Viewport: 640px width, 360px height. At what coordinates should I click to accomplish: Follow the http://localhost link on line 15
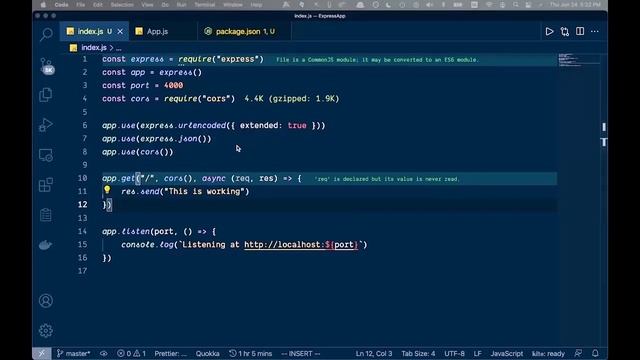click(301, 245)
